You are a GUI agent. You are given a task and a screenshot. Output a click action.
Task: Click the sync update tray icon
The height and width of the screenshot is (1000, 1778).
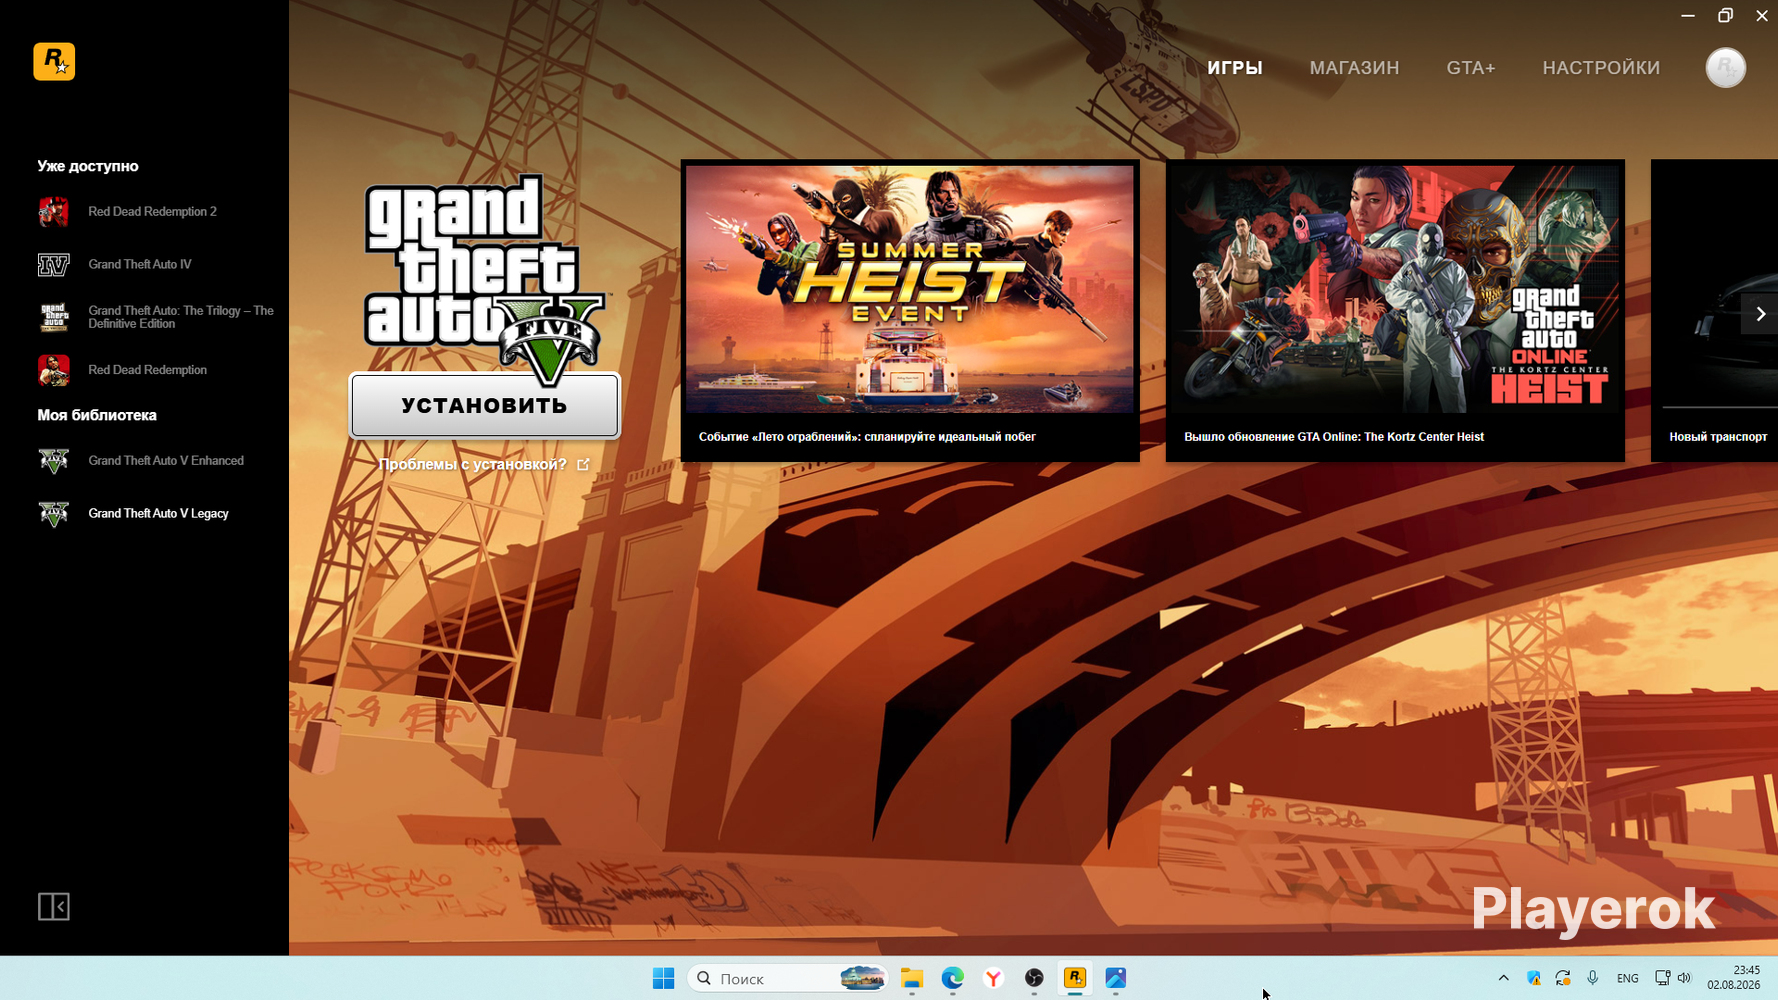point(1563,978)
